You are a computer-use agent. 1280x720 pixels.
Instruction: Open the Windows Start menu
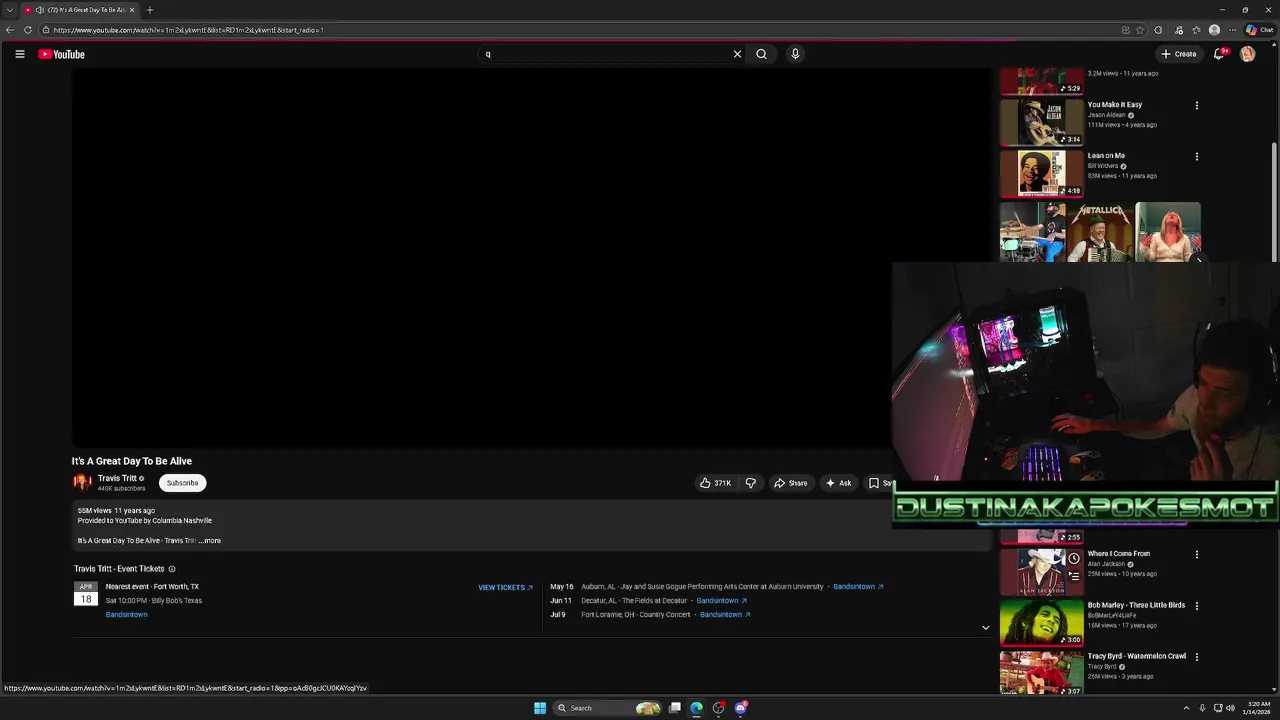tap(540, 708)
